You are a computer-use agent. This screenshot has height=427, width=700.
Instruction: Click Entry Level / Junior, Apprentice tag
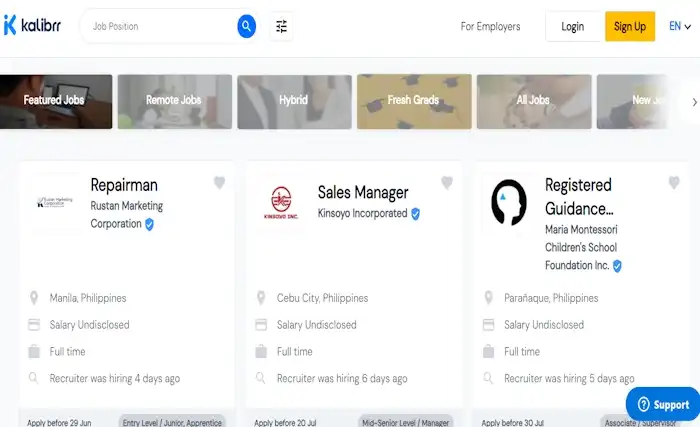(172, 422)
